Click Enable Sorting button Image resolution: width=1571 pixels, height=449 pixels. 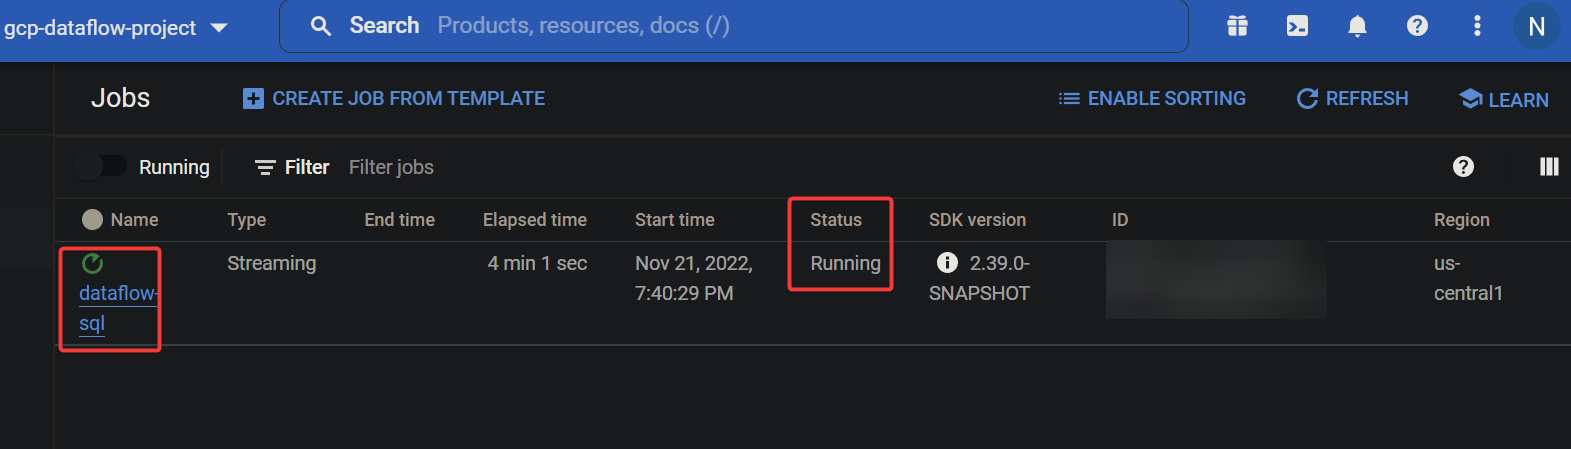point(1152,98)
